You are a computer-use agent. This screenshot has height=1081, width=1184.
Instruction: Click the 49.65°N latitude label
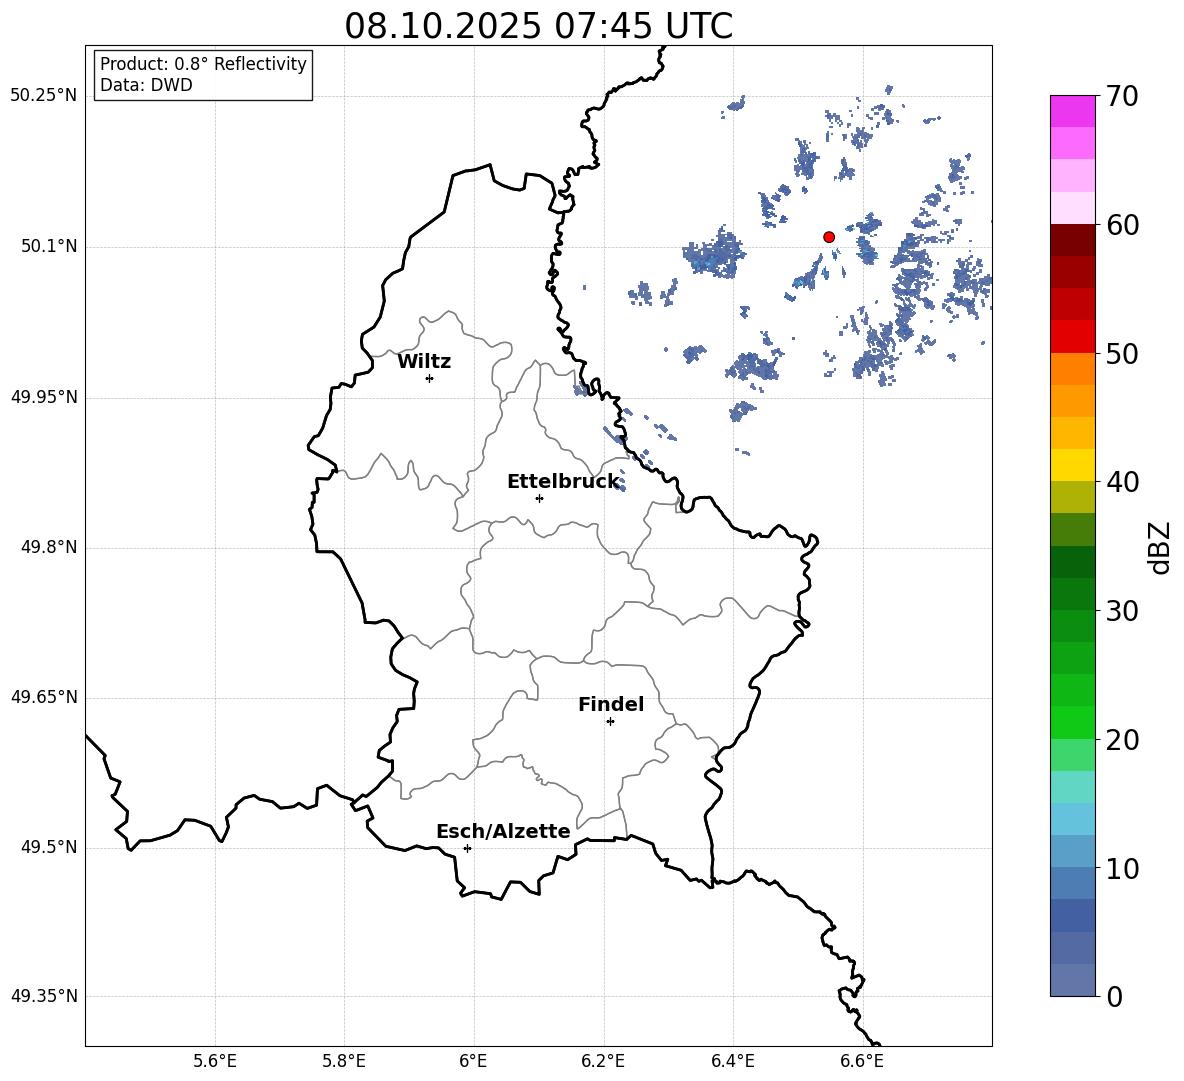44,697
